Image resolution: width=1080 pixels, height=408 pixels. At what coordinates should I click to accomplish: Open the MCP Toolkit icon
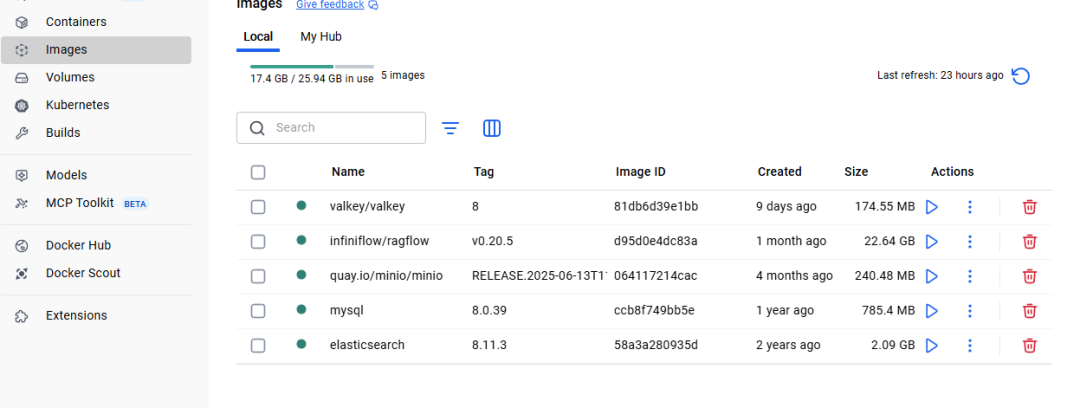pos(22,203)
